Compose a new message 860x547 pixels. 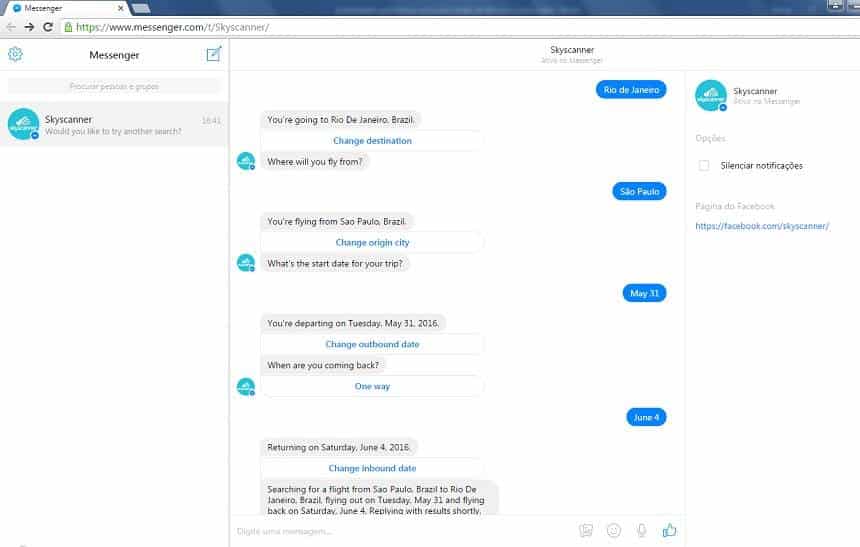(x=214, y=54)
